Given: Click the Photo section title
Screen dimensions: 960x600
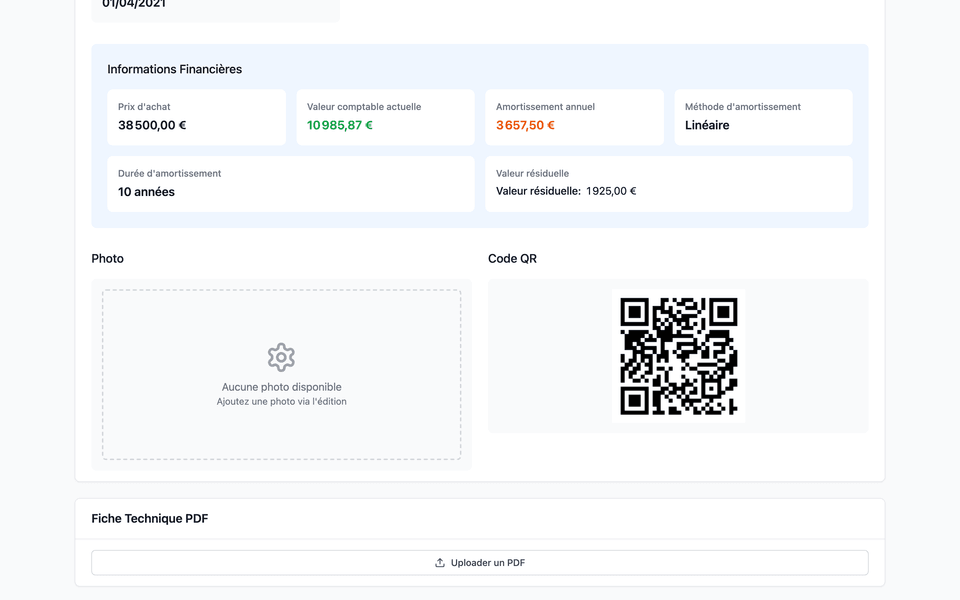Looking at the screenshot, I should (x=108, y=258).
